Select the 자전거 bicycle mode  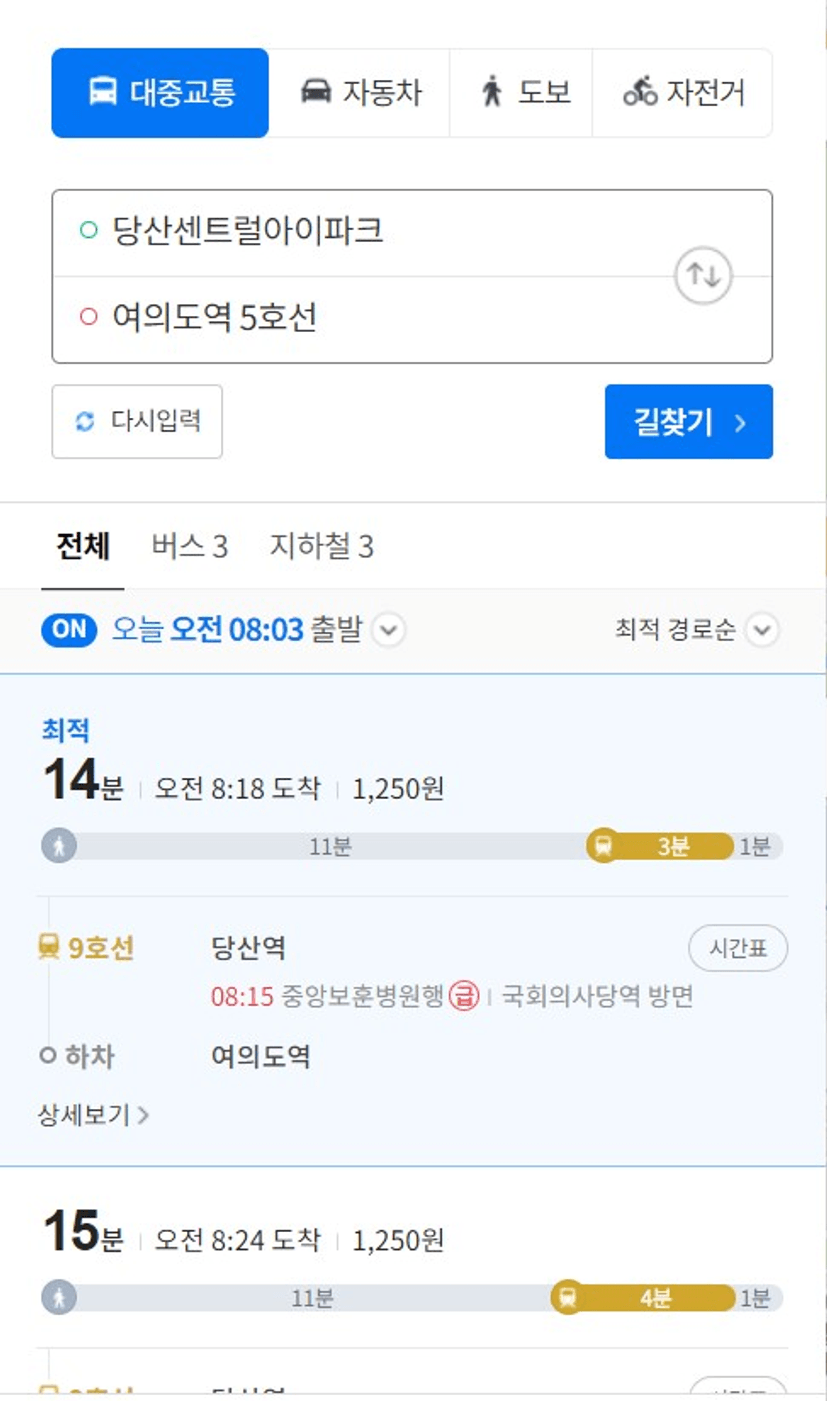(x=683, y=93)
